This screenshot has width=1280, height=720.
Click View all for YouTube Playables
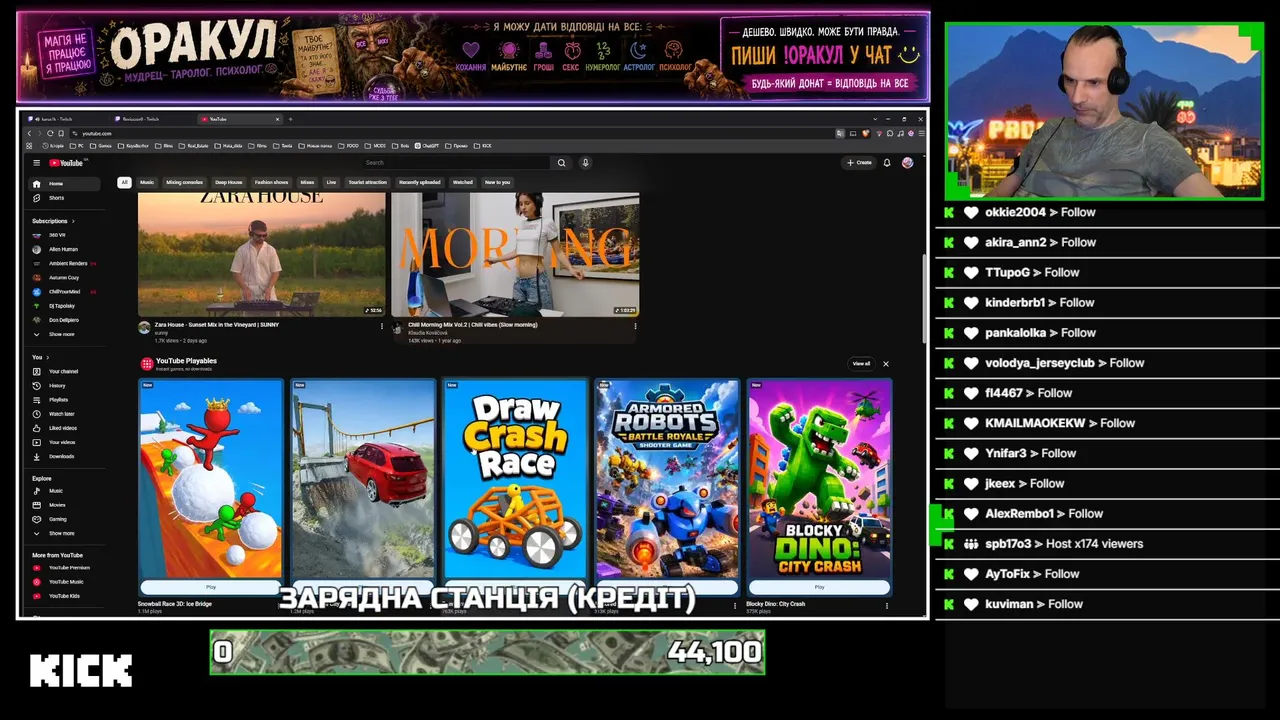click(x=861, y=364)
